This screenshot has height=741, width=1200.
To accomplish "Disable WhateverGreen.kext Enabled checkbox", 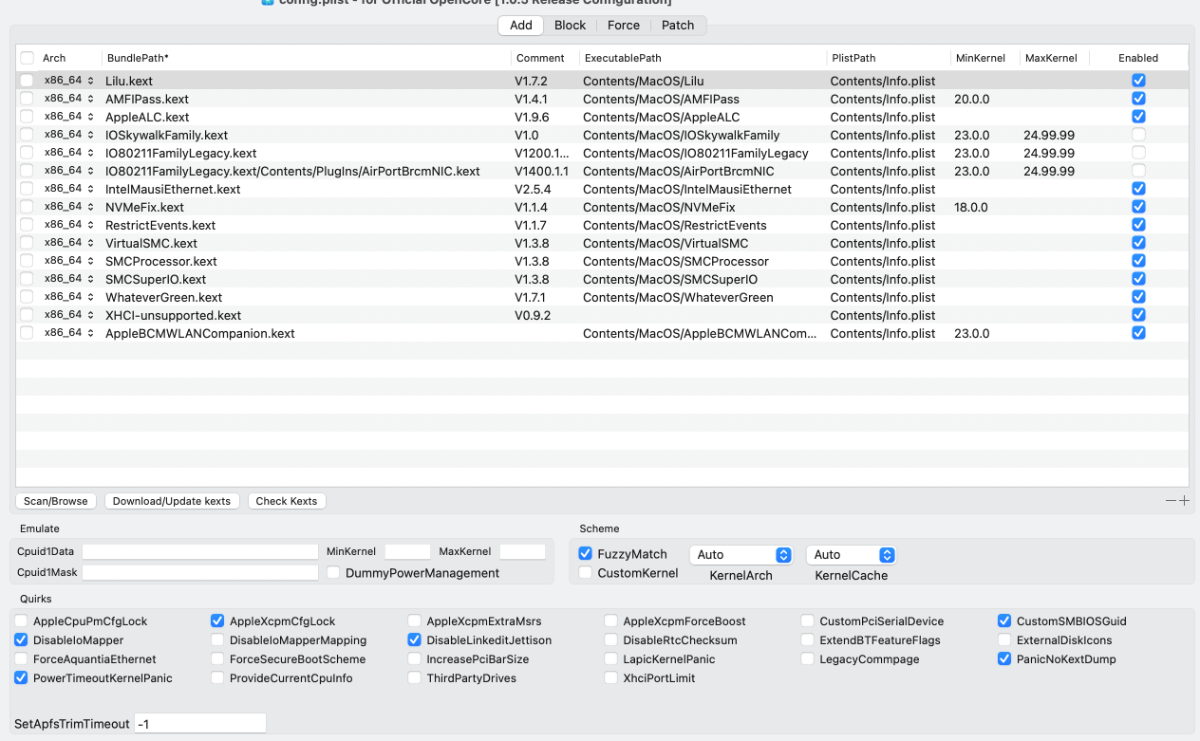I will tap(1138, 296).
